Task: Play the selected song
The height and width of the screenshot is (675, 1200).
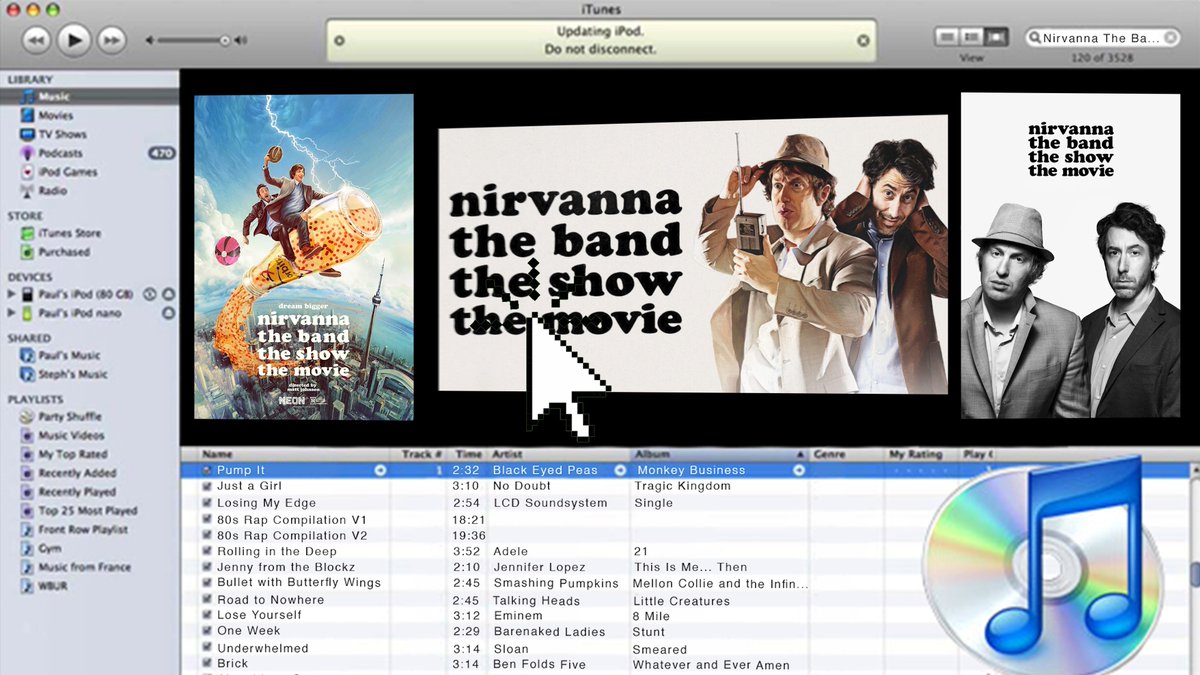Action: [74, 40]
